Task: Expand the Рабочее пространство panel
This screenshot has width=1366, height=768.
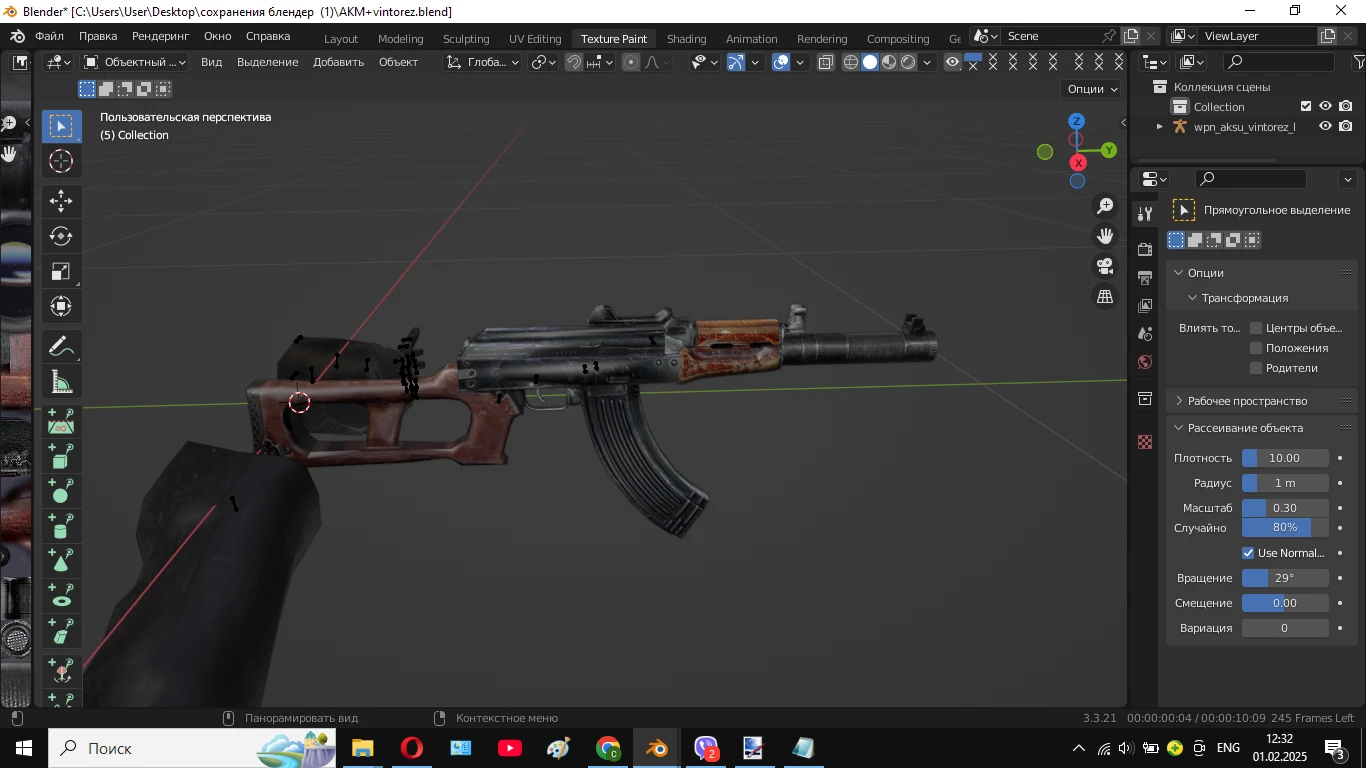Action: (1247, 401)
